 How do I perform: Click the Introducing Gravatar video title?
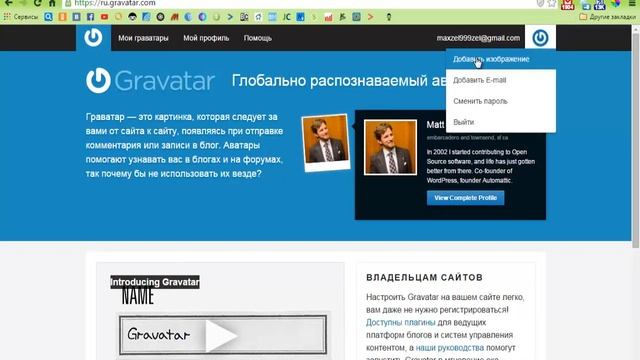click(155, 282)
